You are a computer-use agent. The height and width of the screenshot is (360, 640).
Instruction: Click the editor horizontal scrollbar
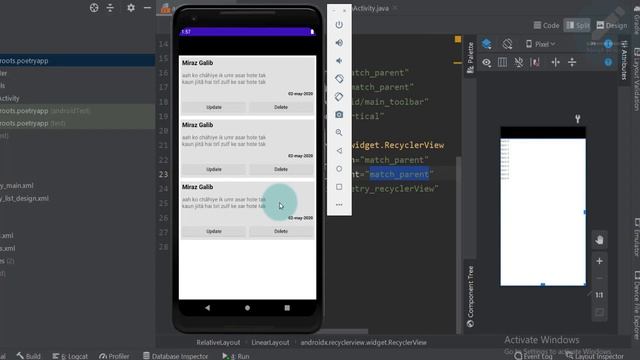point(346,331)
